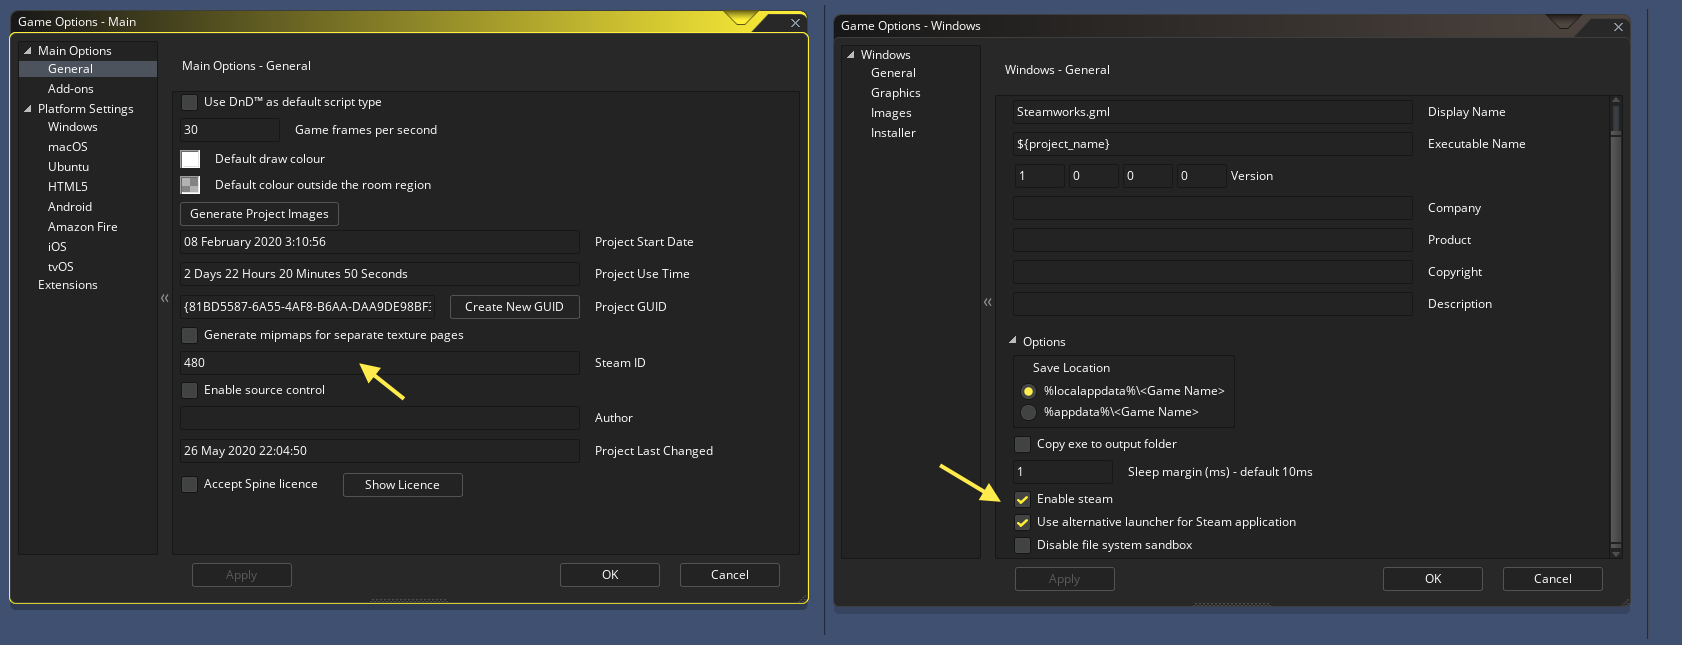Open Amazon Fire platform settings
1682x645 pixels.
(x=83, y=227)
